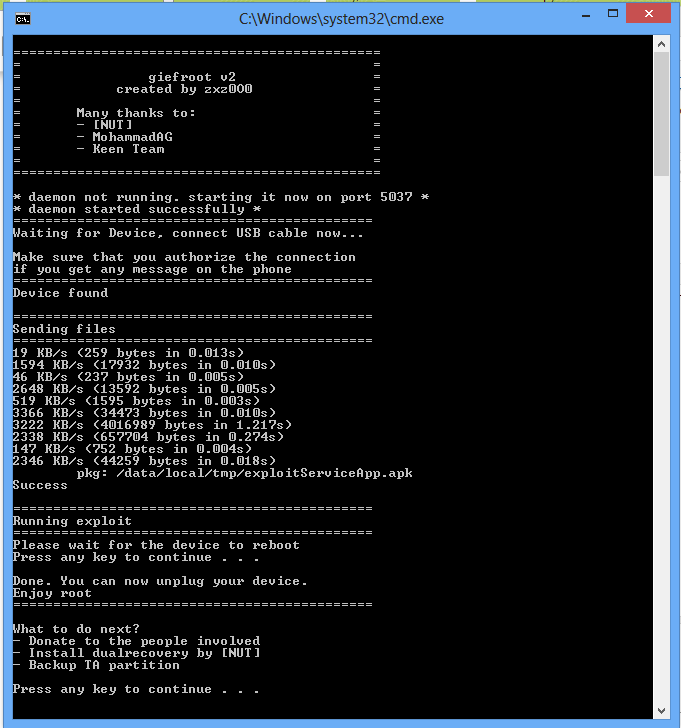Click the 'Running exploit' heading line
This screenshot has height=728, width=681.
[x=72, y=521]
